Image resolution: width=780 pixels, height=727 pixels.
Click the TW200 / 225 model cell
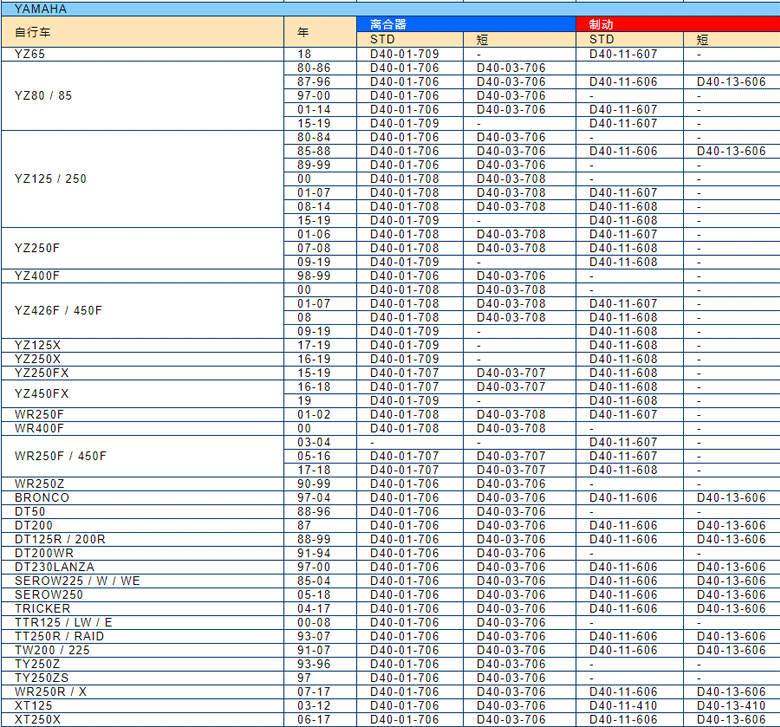pyautogui.click(x=142, y=651)
